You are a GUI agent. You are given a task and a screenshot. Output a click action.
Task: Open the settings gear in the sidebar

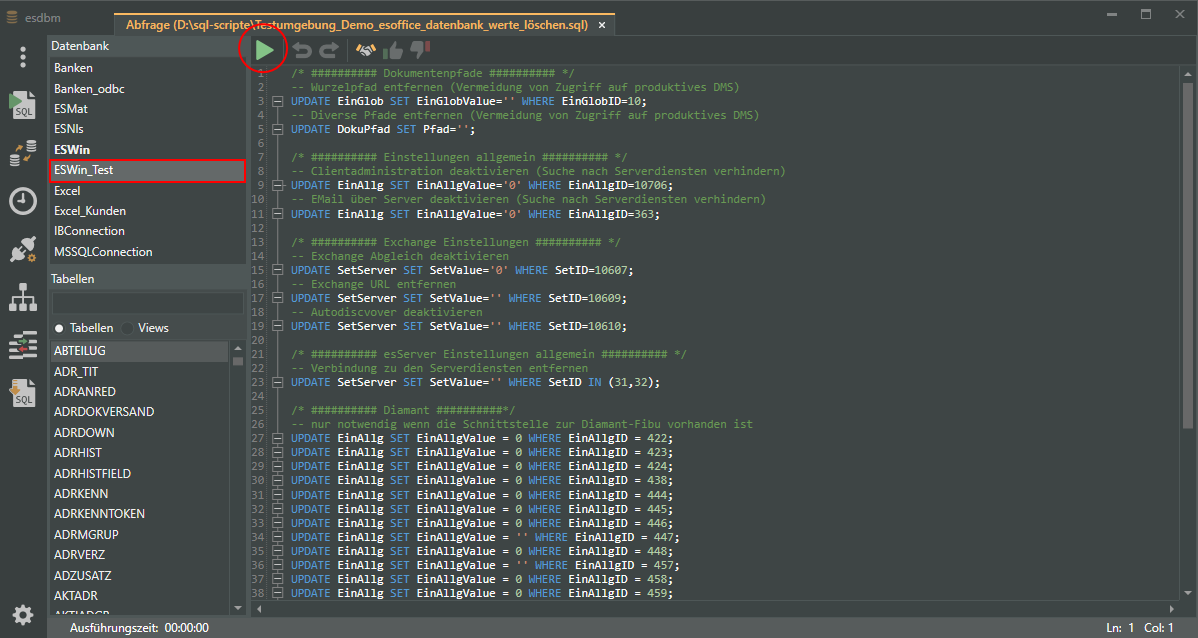[x=22, y=614]
